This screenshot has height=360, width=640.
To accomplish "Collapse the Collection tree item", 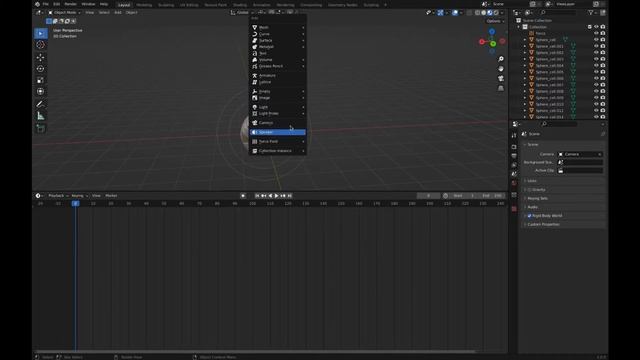I will click(x=519, y=27).
